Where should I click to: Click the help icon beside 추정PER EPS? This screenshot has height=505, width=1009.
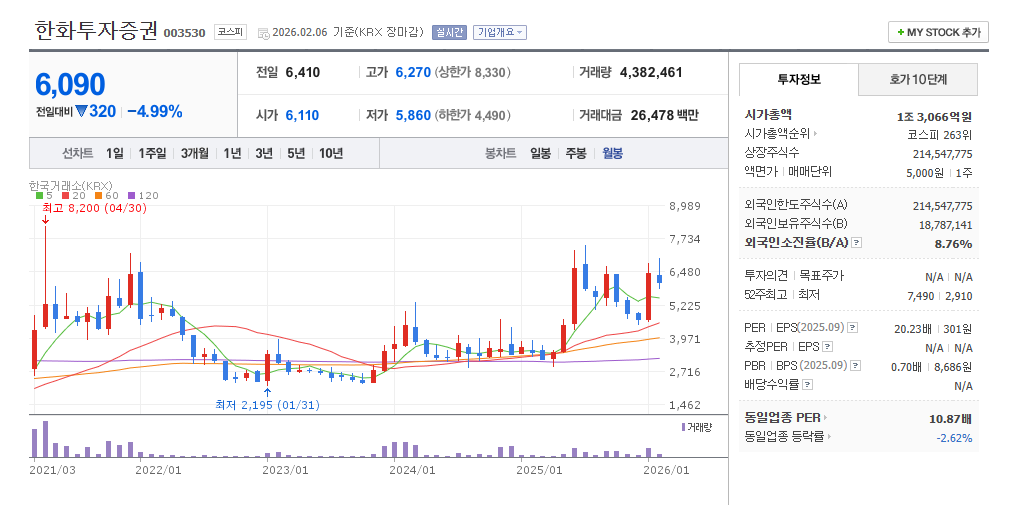point(828,347)
